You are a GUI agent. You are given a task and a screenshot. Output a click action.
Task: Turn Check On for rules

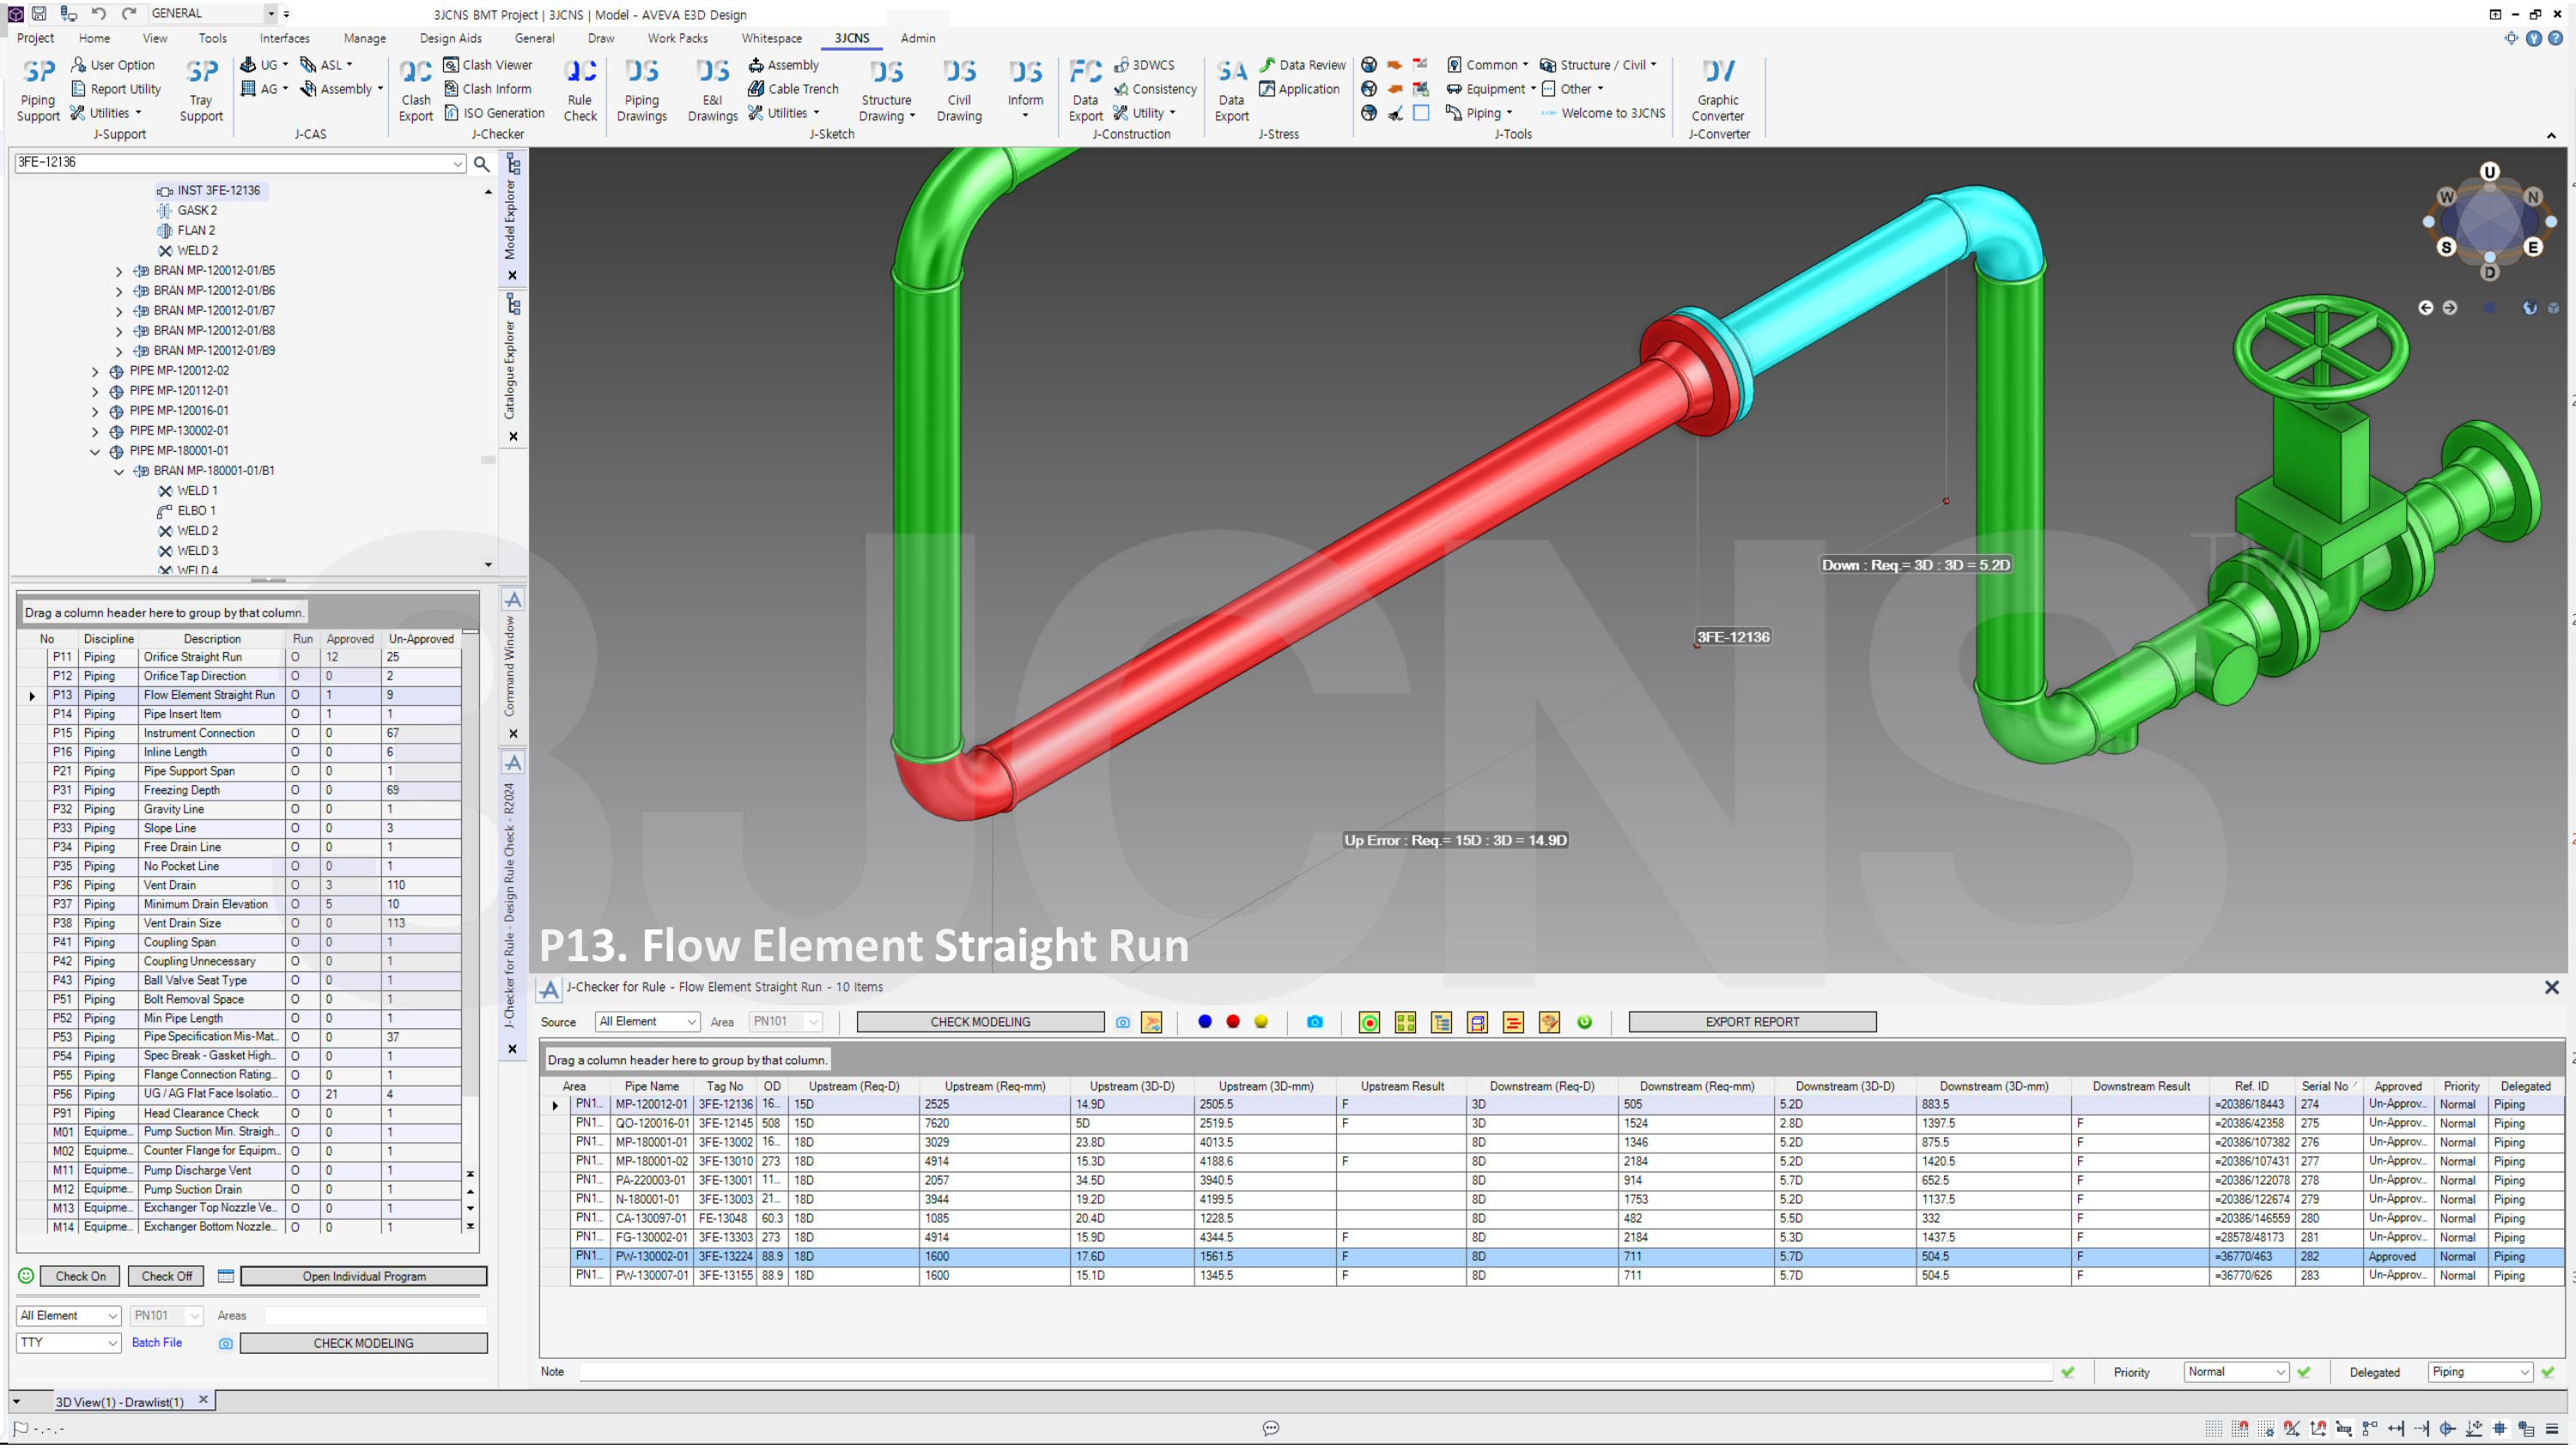point(80,1276)
